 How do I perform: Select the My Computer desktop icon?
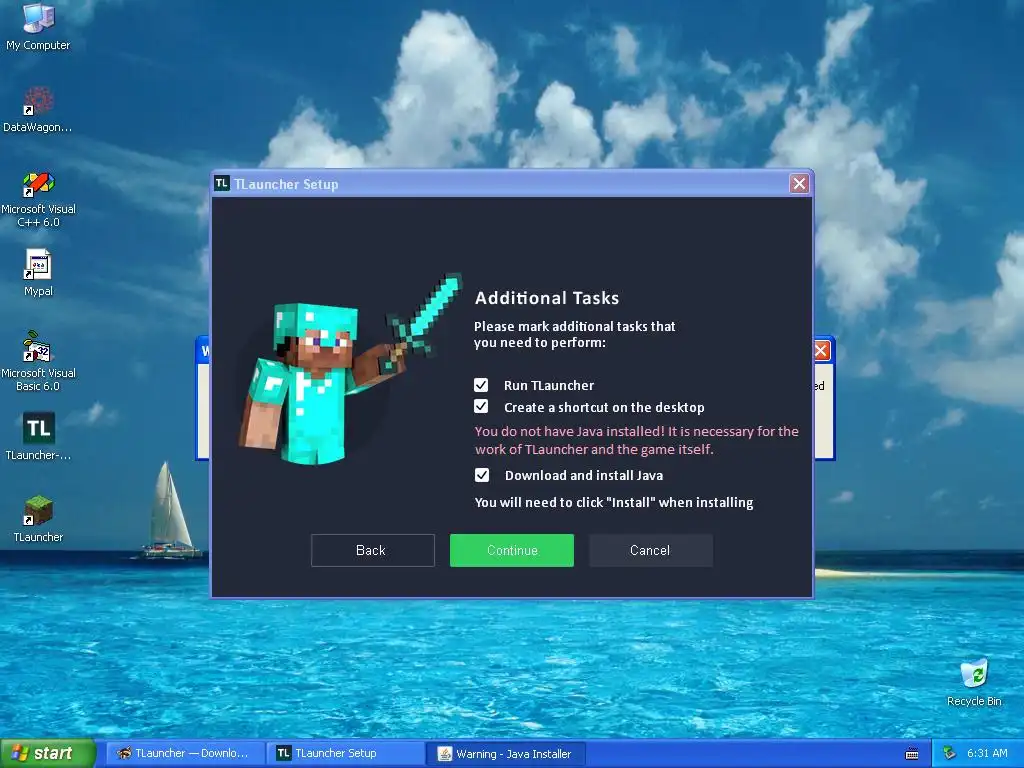coord(38,27)
